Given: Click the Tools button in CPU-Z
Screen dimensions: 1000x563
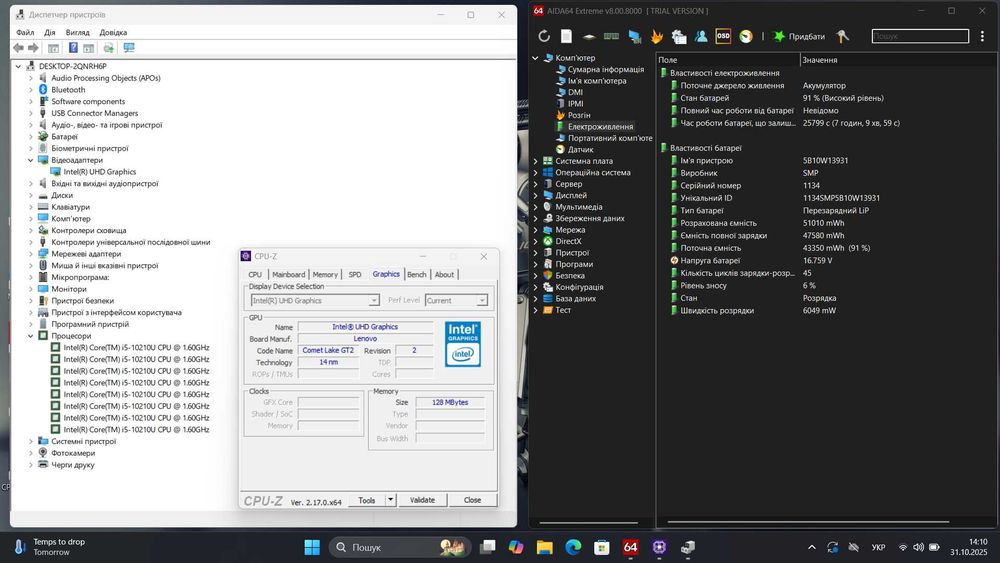Looking at the screenshot, I should [x=367, y=500].
